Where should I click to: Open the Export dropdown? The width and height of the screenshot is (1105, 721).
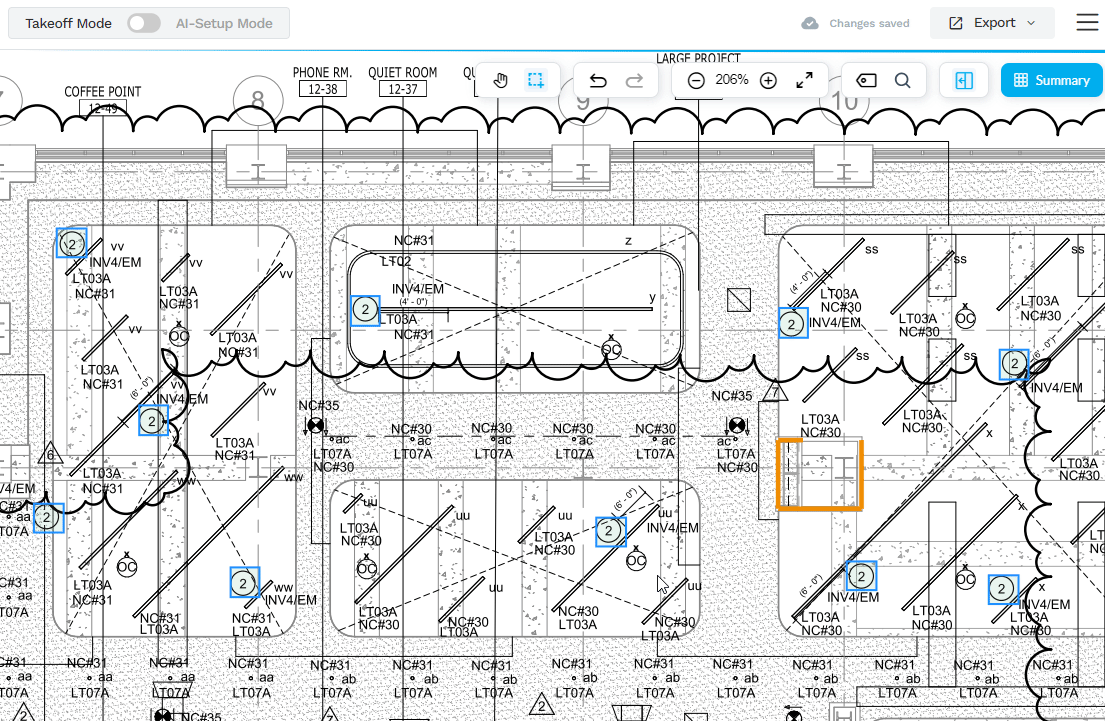pos(993,23)
